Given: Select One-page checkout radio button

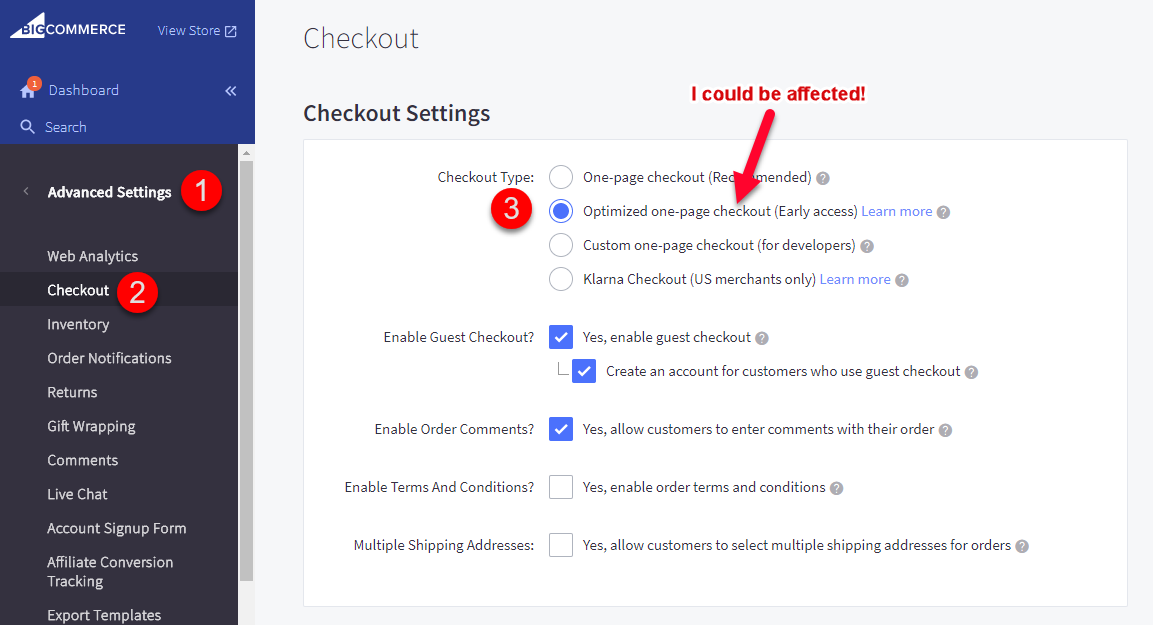Looking at the screenshot, I should click(x=561, y=177).
